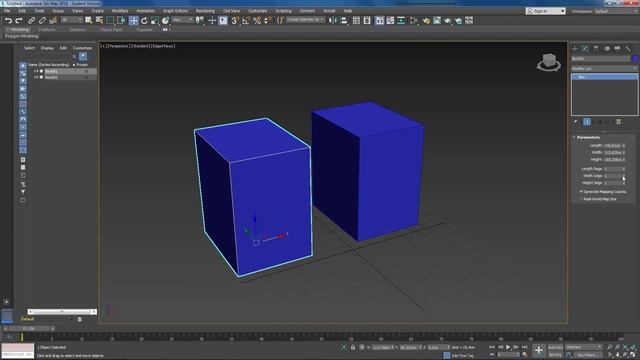
Task: Toggle Percent Snap in toolbar
Action: pyautogui.click(x=257, y=20)
